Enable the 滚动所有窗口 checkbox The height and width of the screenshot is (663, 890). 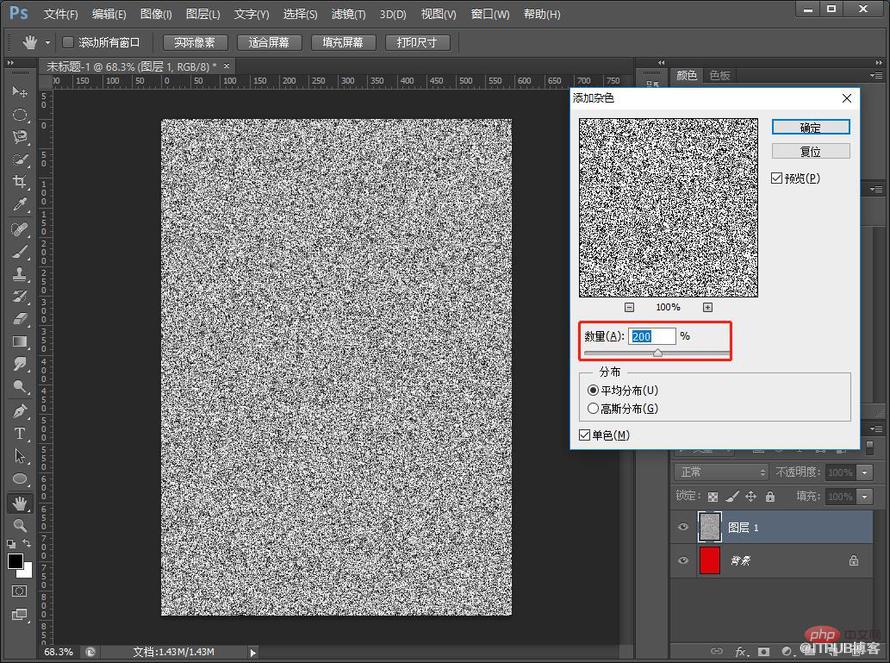click(x=68, y=42)
